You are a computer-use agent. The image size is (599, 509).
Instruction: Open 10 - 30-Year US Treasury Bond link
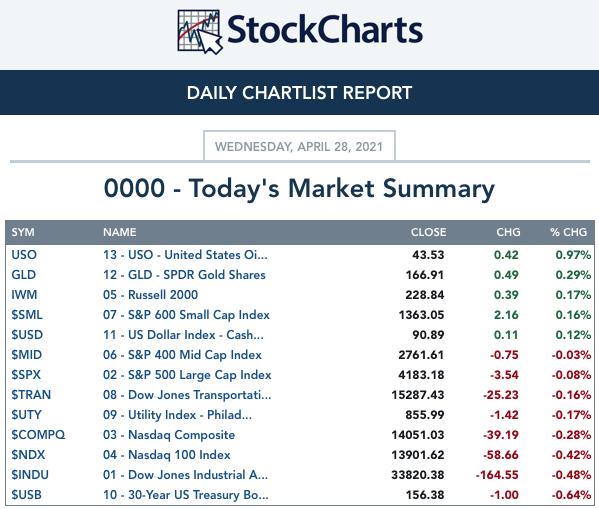tap(186, 495)
